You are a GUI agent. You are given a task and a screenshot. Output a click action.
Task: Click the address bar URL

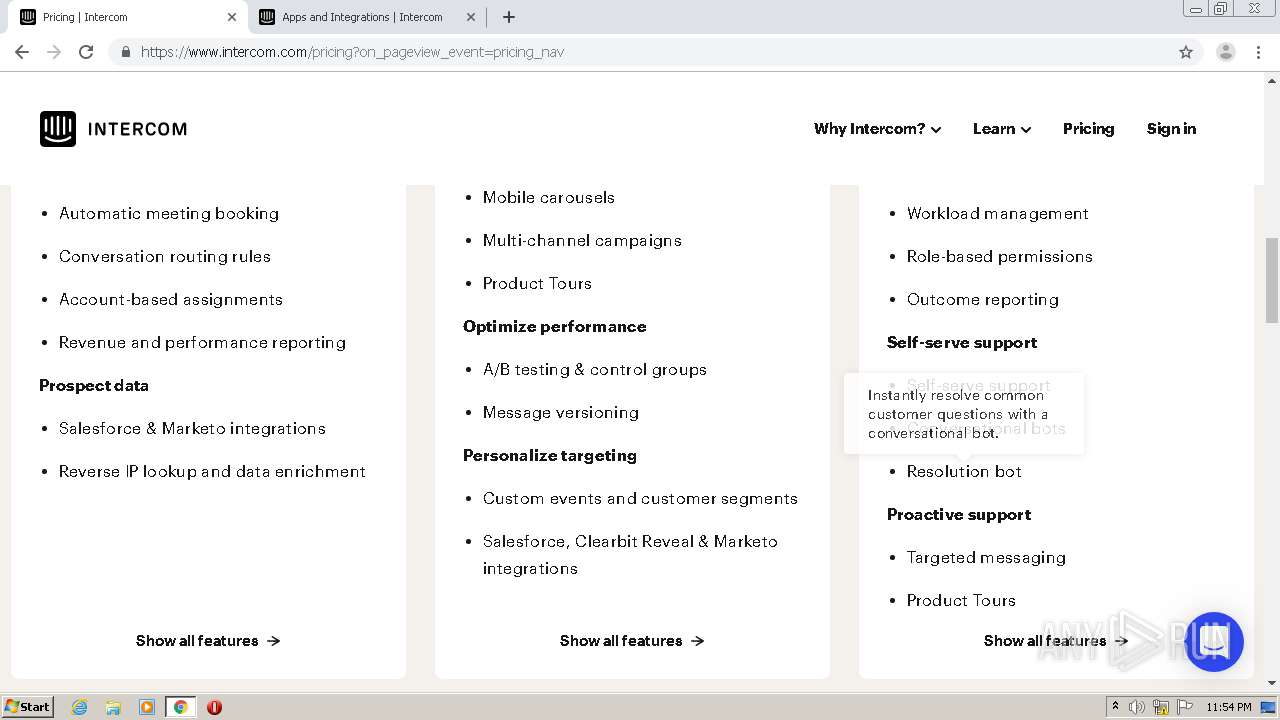[352, 52]
